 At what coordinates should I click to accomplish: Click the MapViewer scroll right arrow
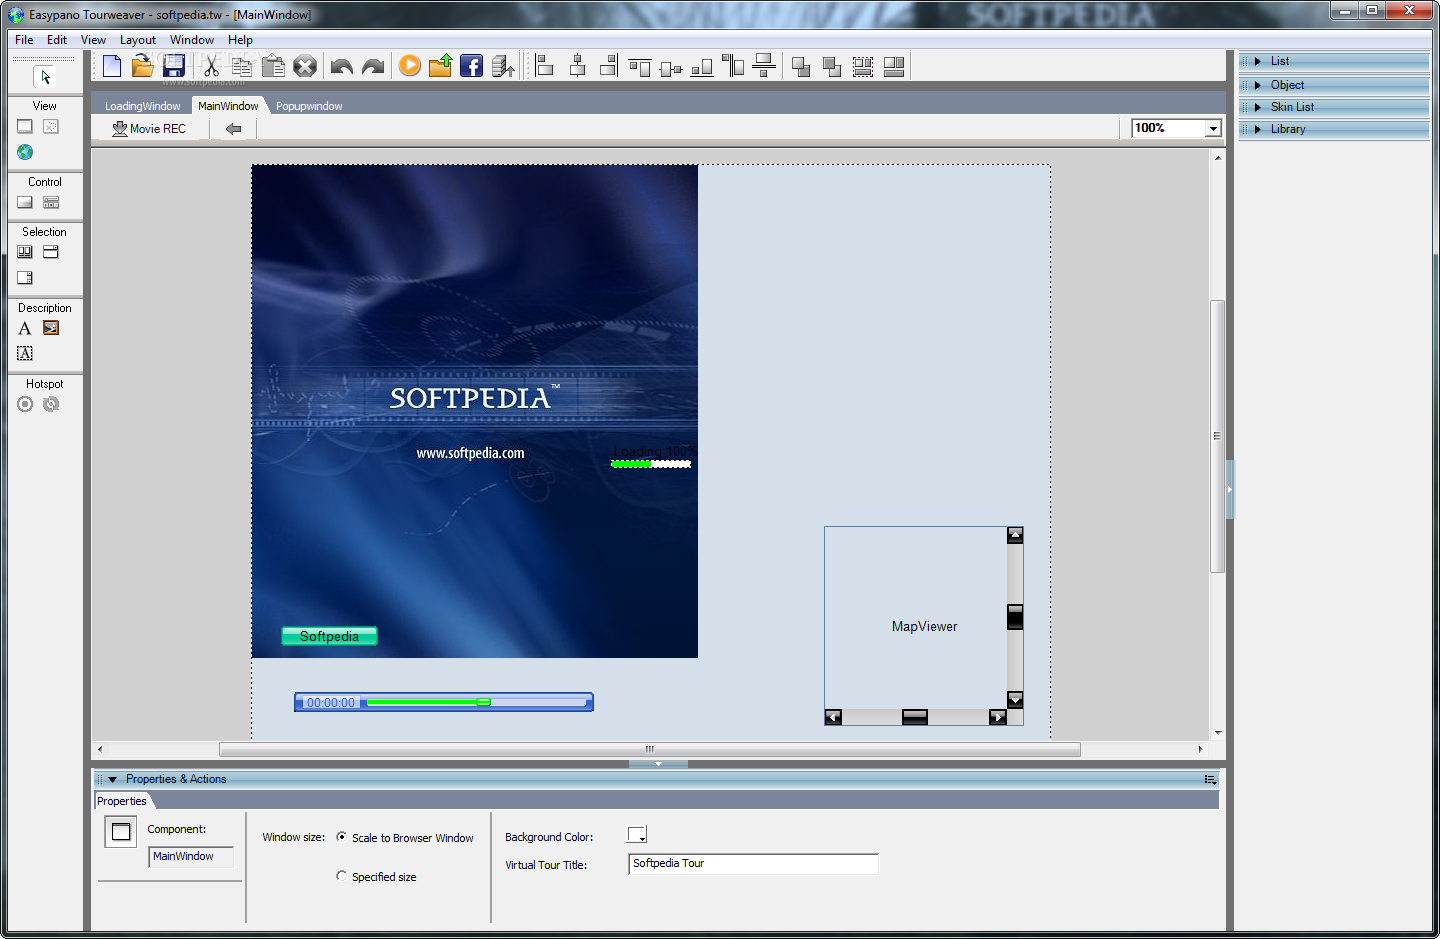click(x=997, y=717)
